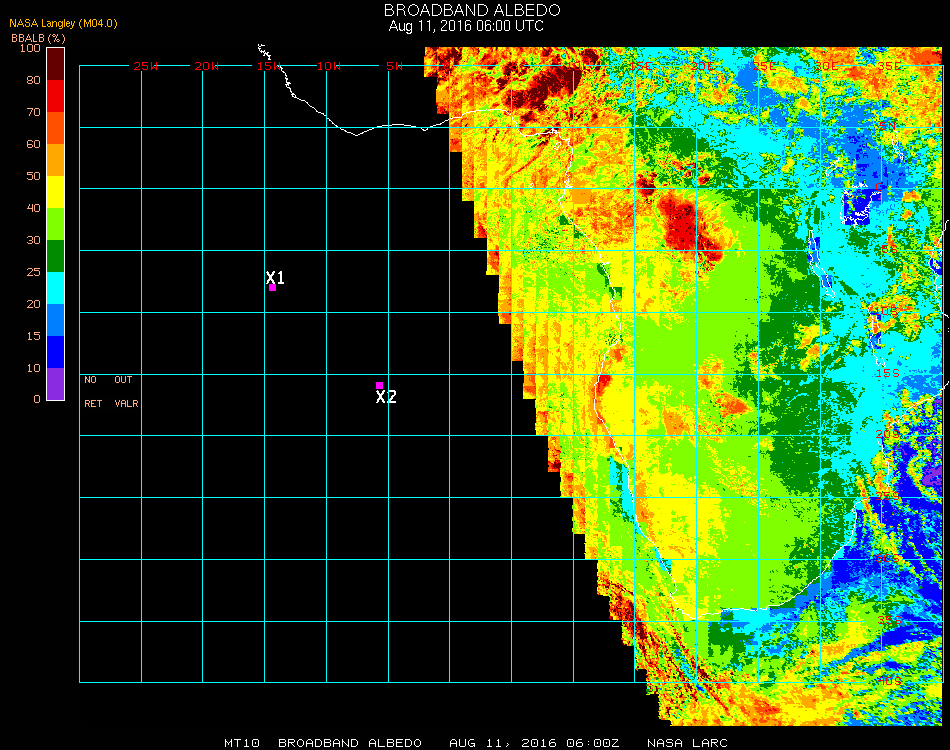Click the OUT VALR legend label
The image size is (950, 750).
[126, 392]
